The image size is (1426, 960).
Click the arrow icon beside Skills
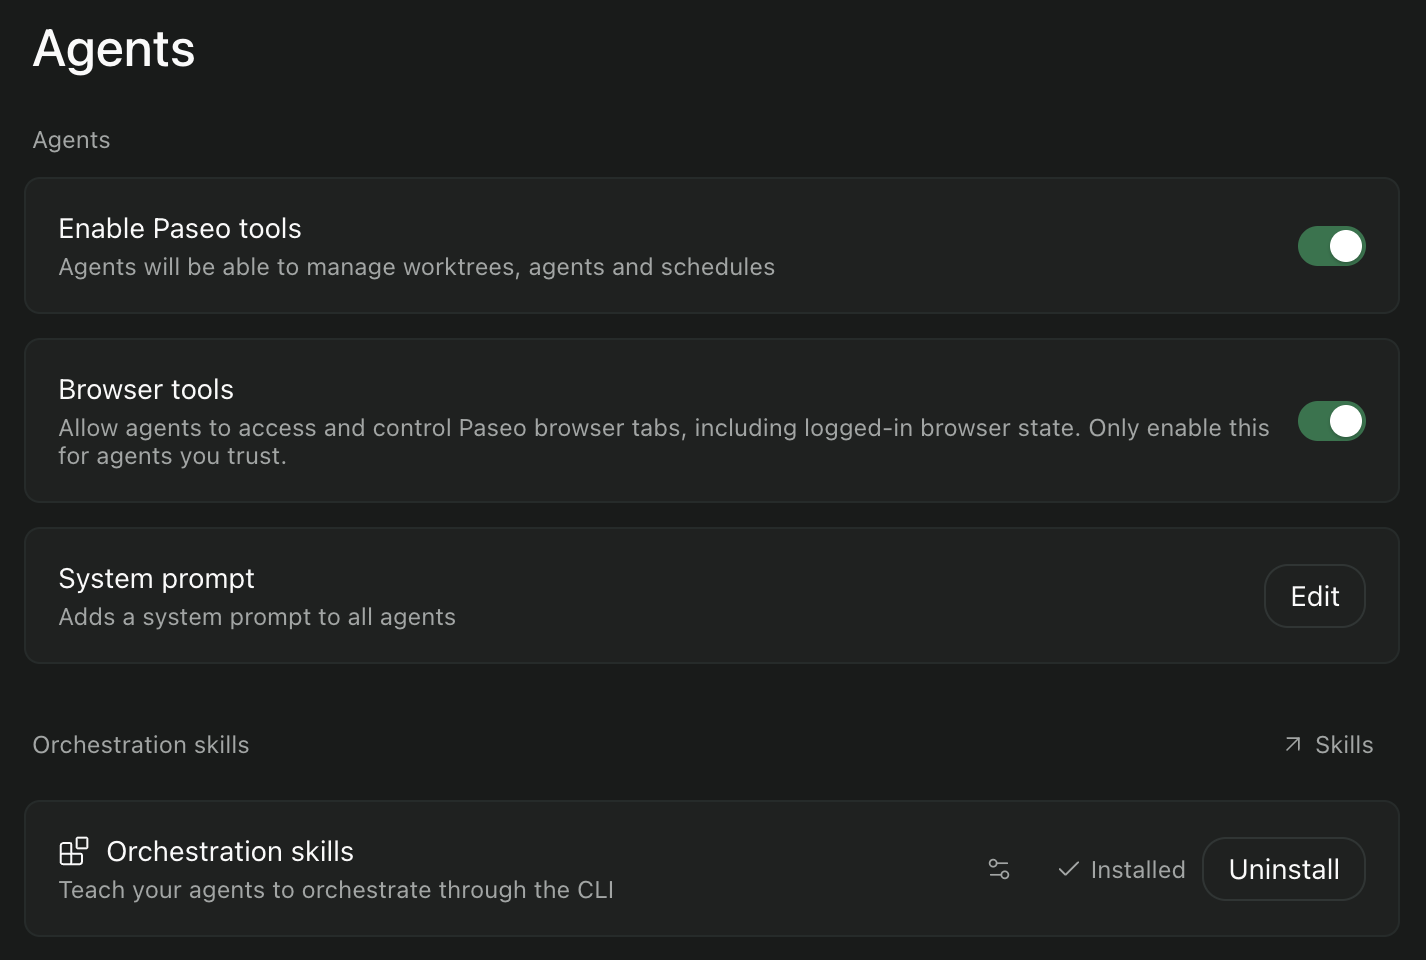(1293, 745)
